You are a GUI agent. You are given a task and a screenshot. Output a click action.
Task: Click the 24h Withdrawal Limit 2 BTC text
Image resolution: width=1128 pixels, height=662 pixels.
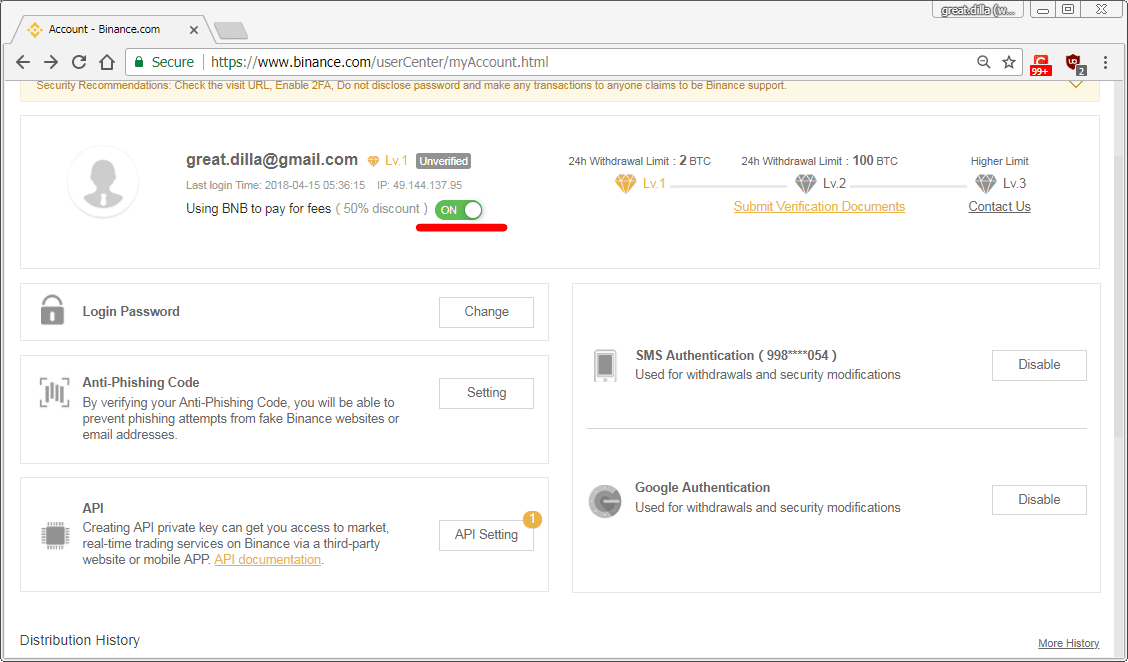click(x=640, y=161)
